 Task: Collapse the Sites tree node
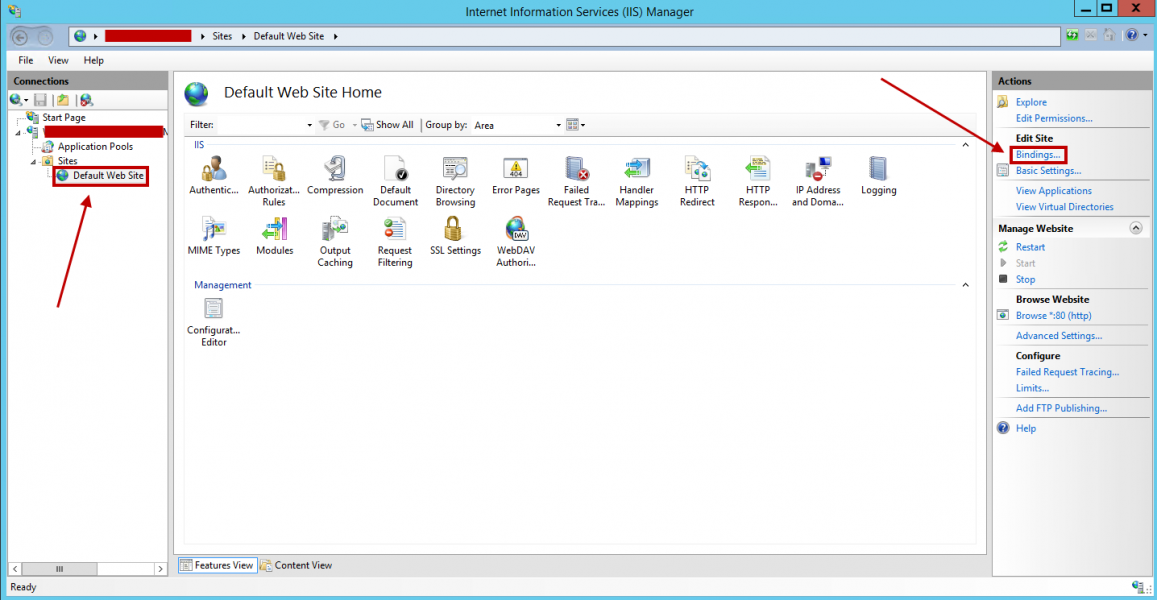[x=33, y=162]
